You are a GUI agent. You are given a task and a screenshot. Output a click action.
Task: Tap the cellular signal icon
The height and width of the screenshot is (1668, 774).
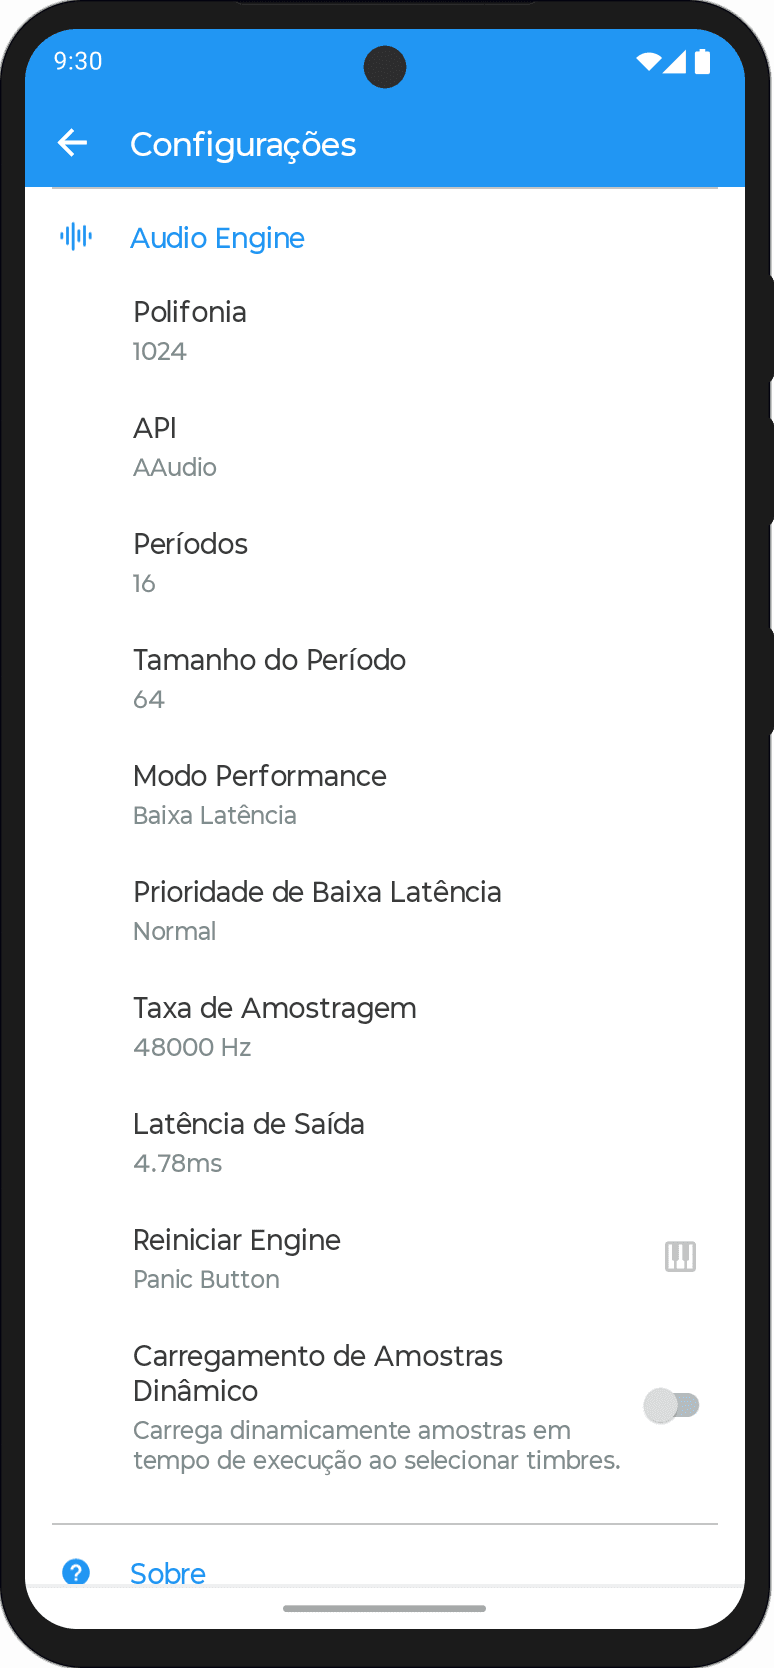(676, 62)
